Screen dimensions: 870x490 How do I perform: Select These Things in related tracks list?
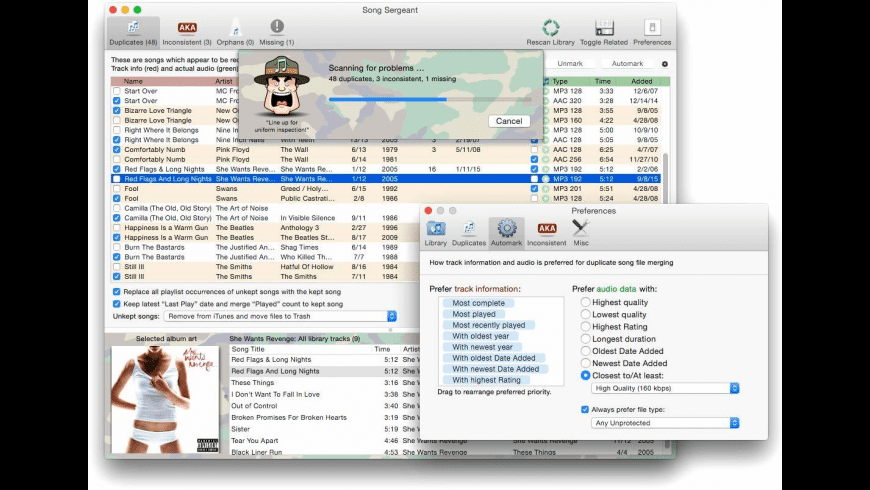(x=252, y=383)
